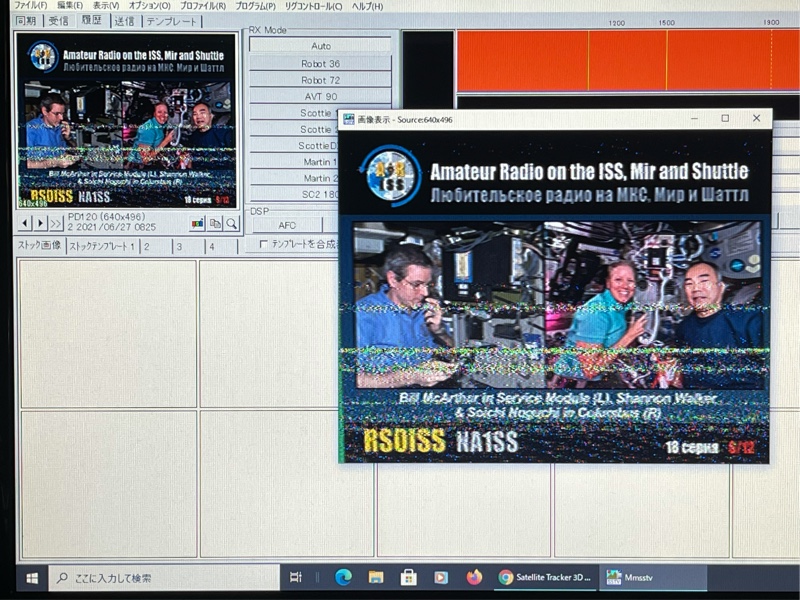Open the Windows Start menu
Viewport: 800px width, 600px height.
(32, 578)
